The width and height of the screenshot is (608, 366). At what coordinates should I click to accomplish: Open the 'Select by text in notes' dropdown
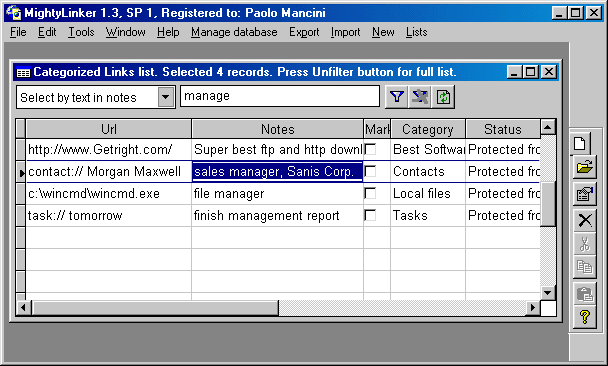[166, 97]
